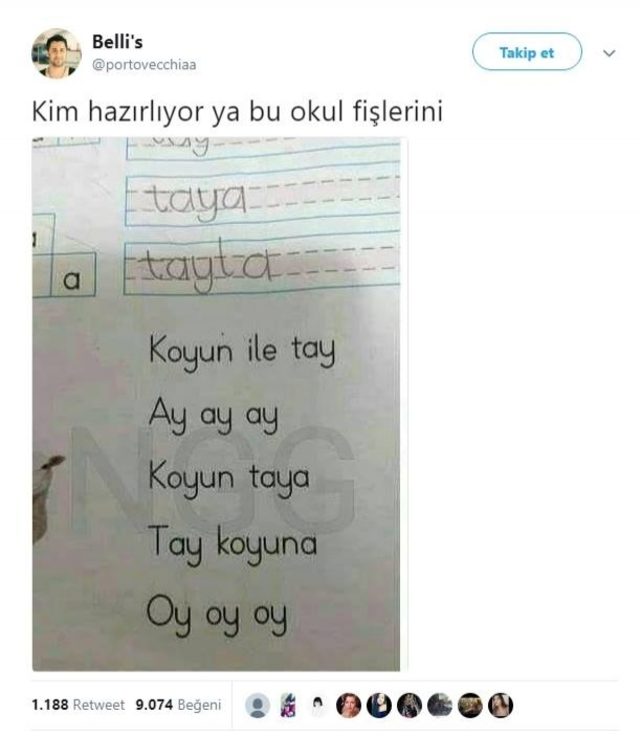Click the handwritten 'tayta' line in photo

[209, 266]
